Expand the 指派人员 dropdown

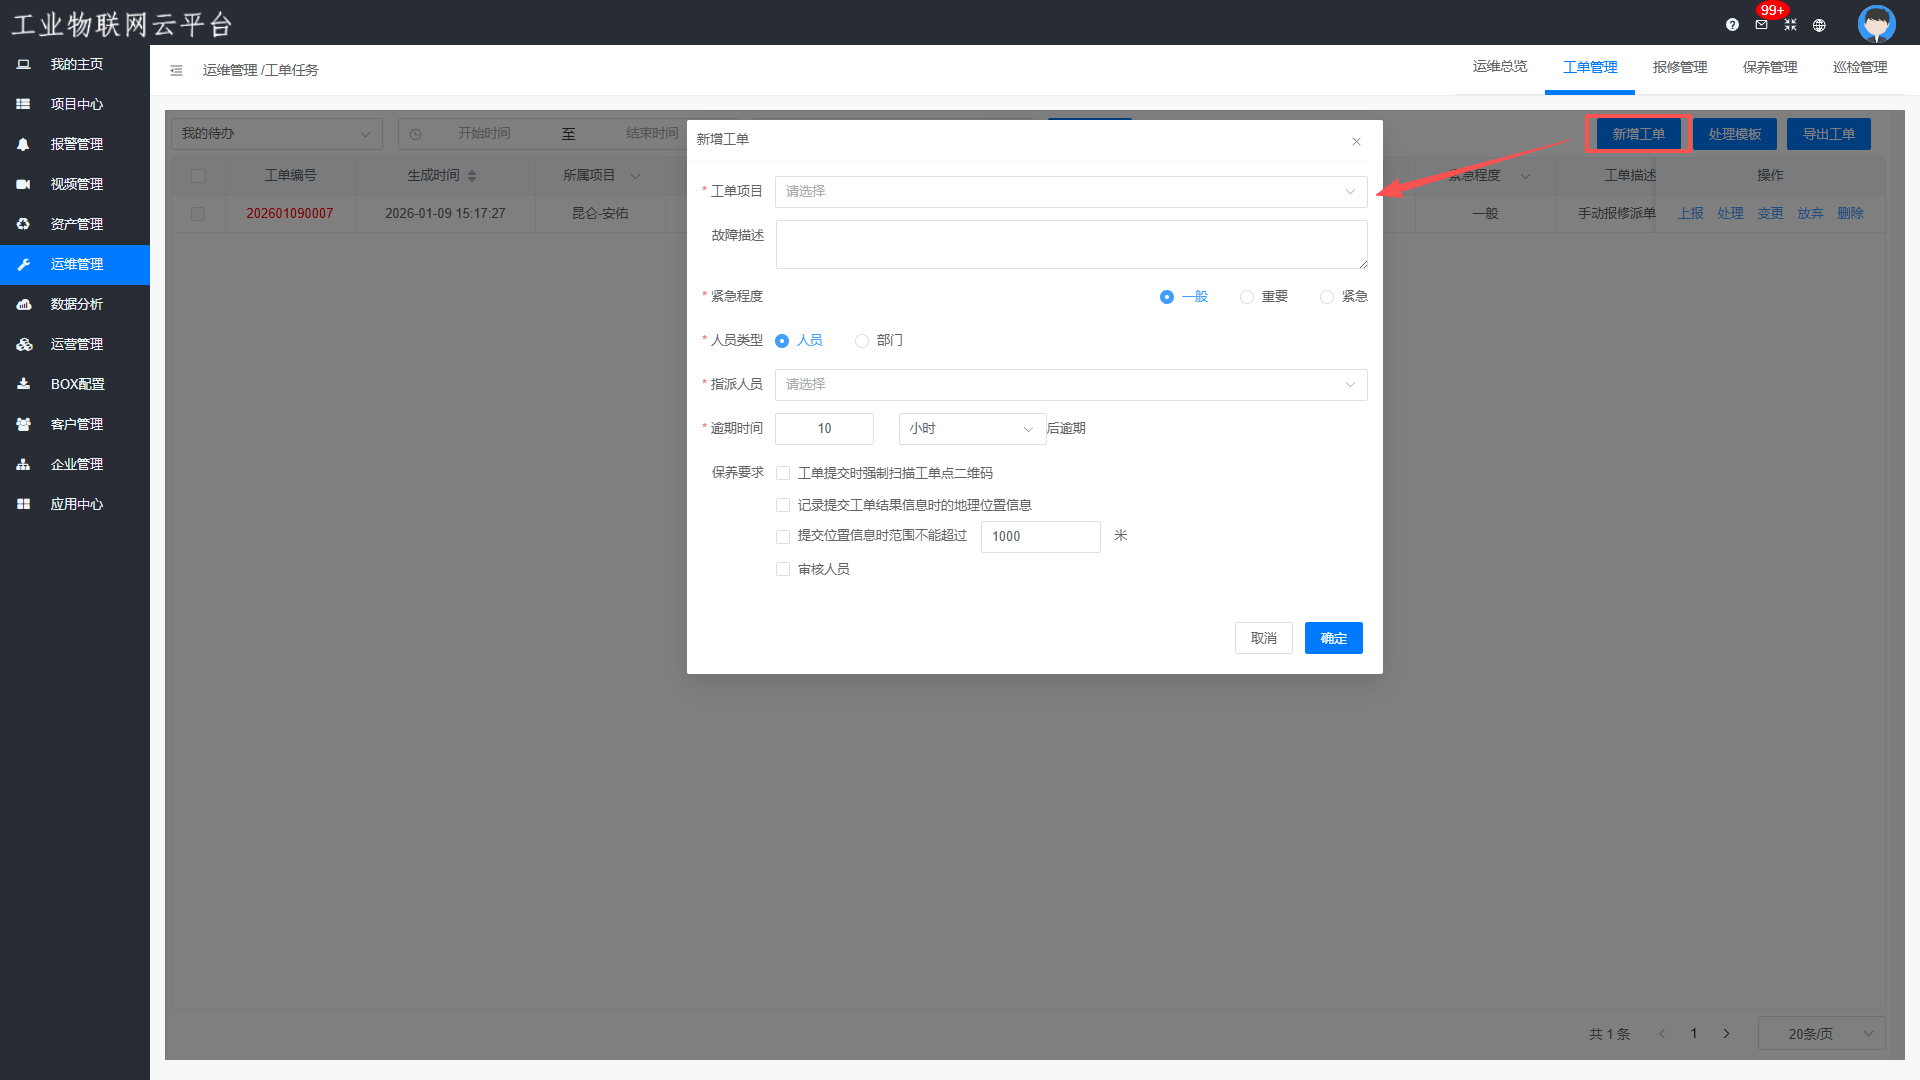(1070, 385)
